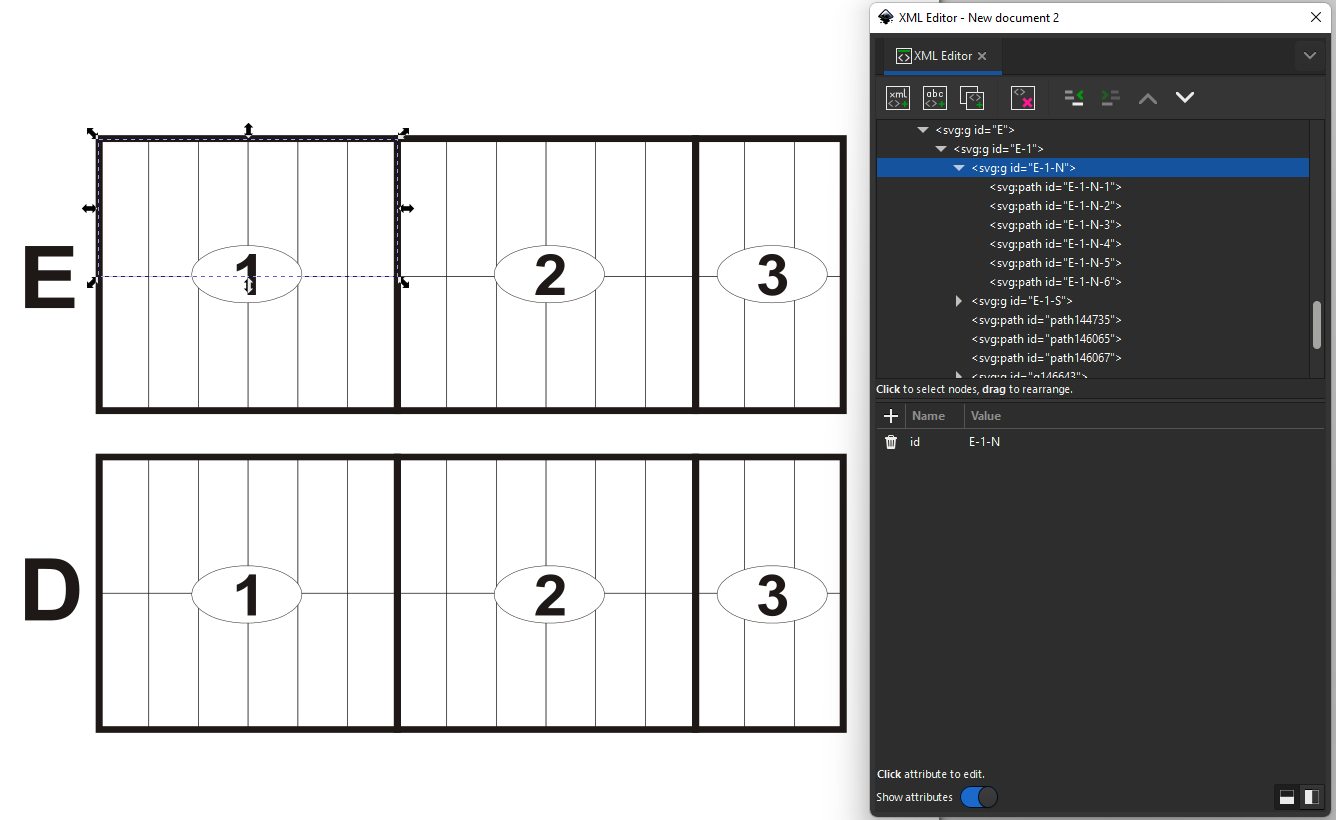Expand the svg:g id="E-1-S" node
The width and height of the screenshot is (1336, 820).
(958, 300)
